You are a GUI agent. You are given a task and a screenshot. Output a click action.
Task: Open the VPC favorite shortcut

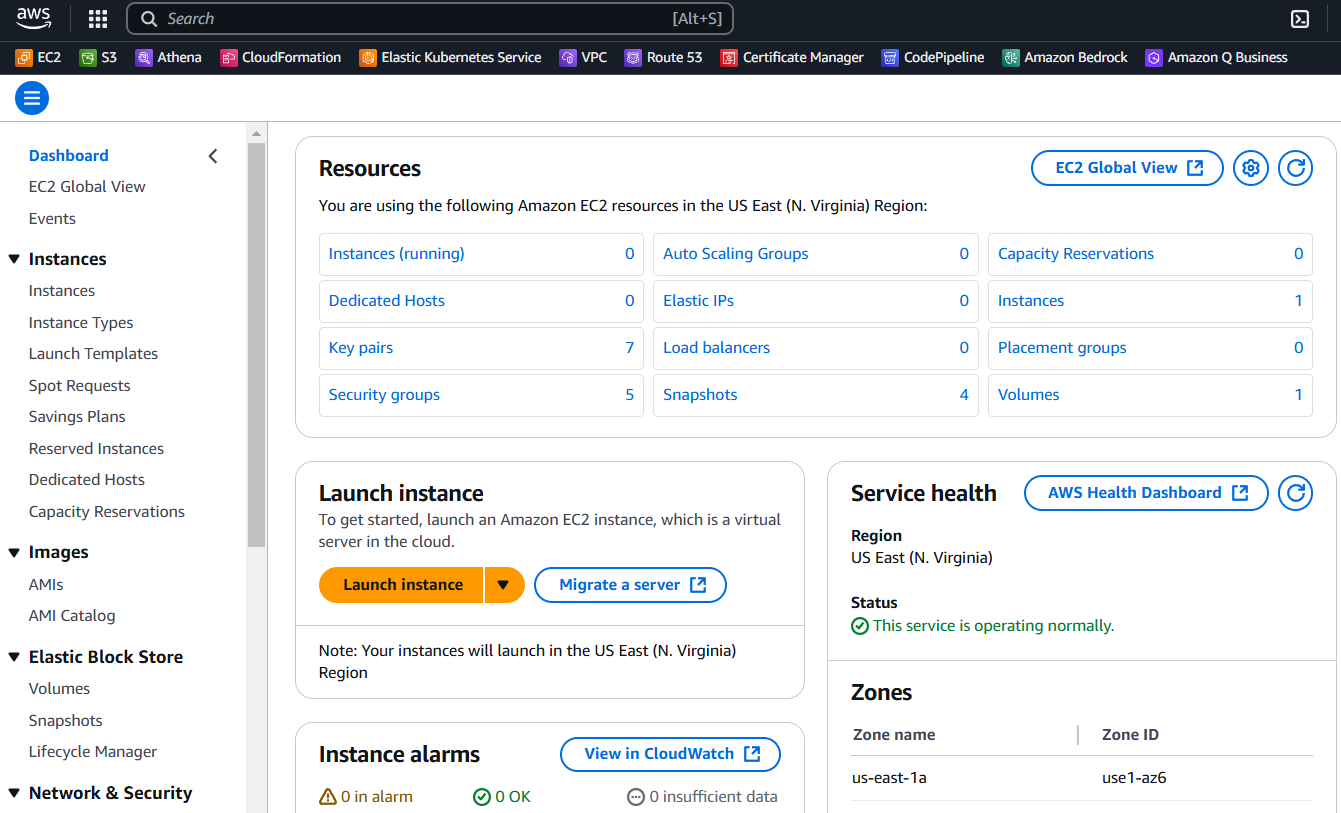coord(583,58)
